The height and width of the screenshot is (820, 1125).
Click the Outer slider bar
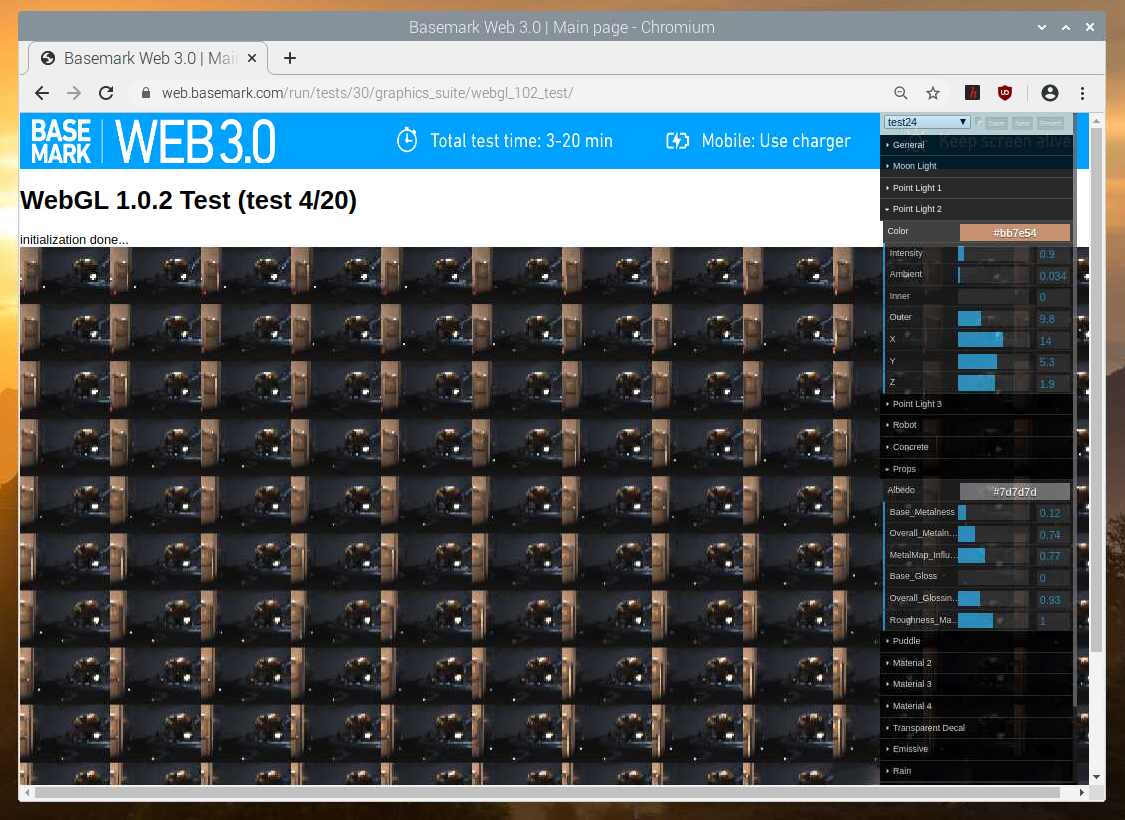pos(993,319)
